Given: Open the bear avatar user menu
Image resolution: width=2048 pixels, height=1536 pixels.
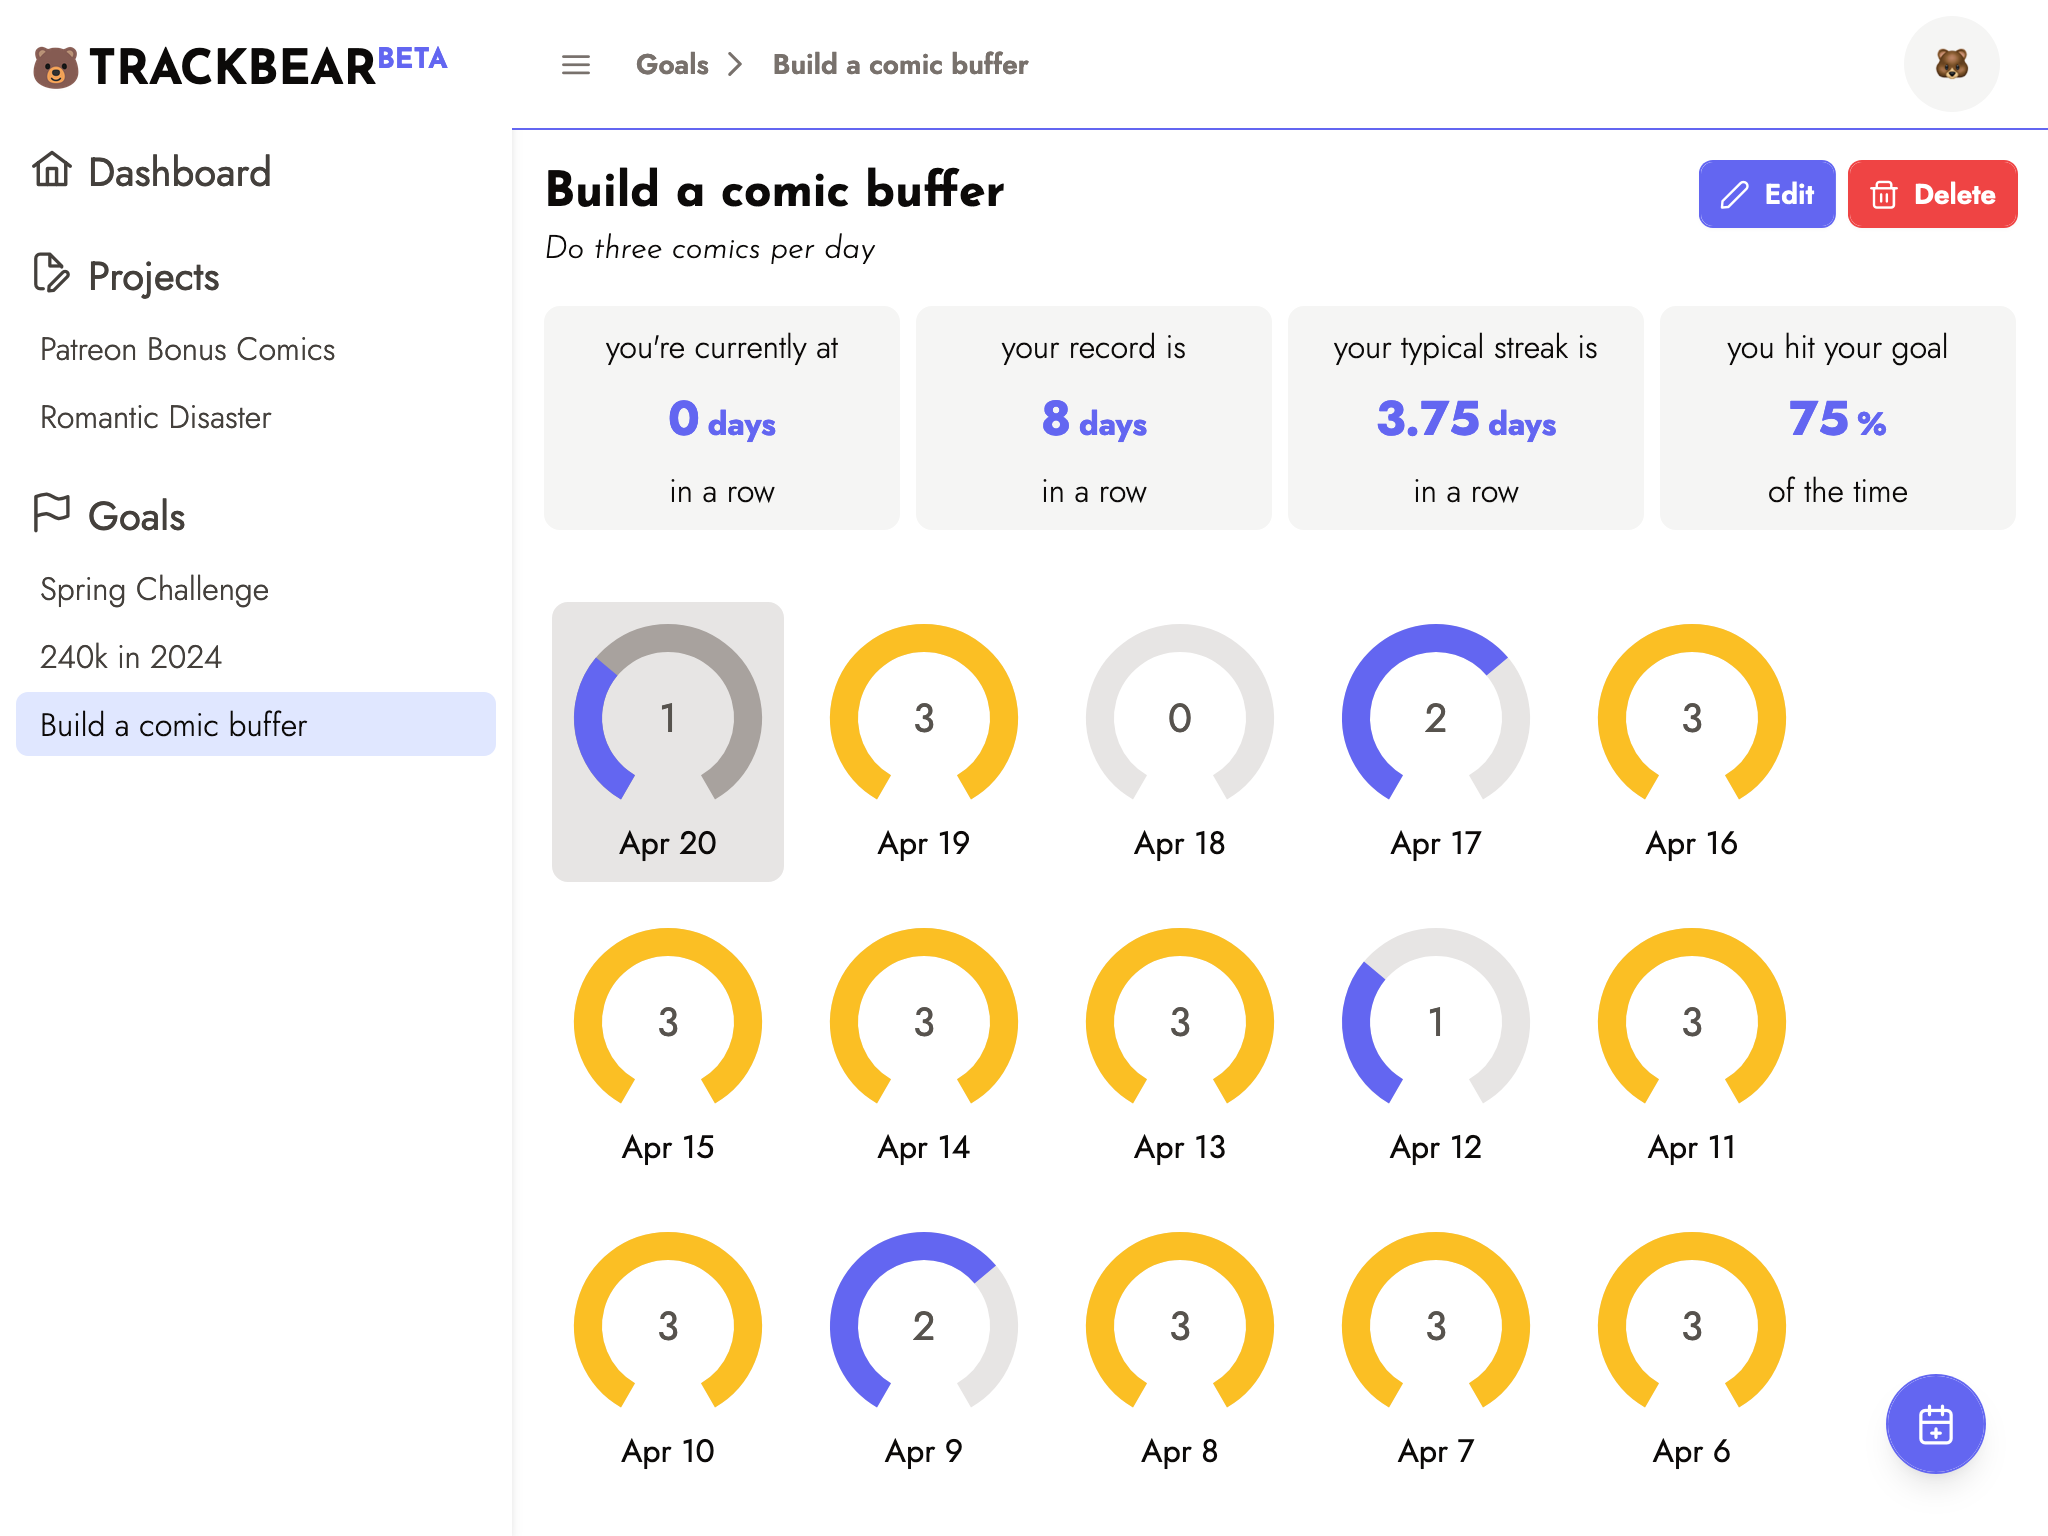Looking at the screenshot, I should [x=1951, y=65].
